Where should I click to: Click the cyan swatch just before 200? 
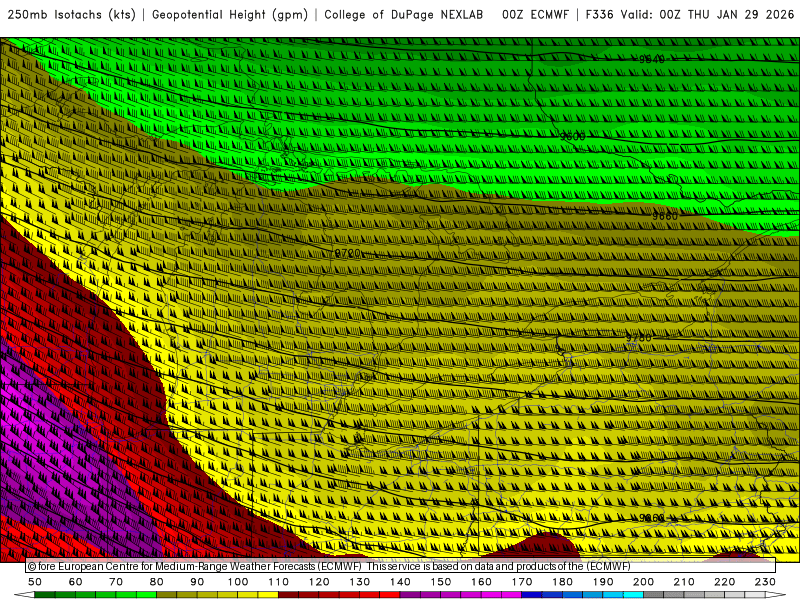pos(633,595)
